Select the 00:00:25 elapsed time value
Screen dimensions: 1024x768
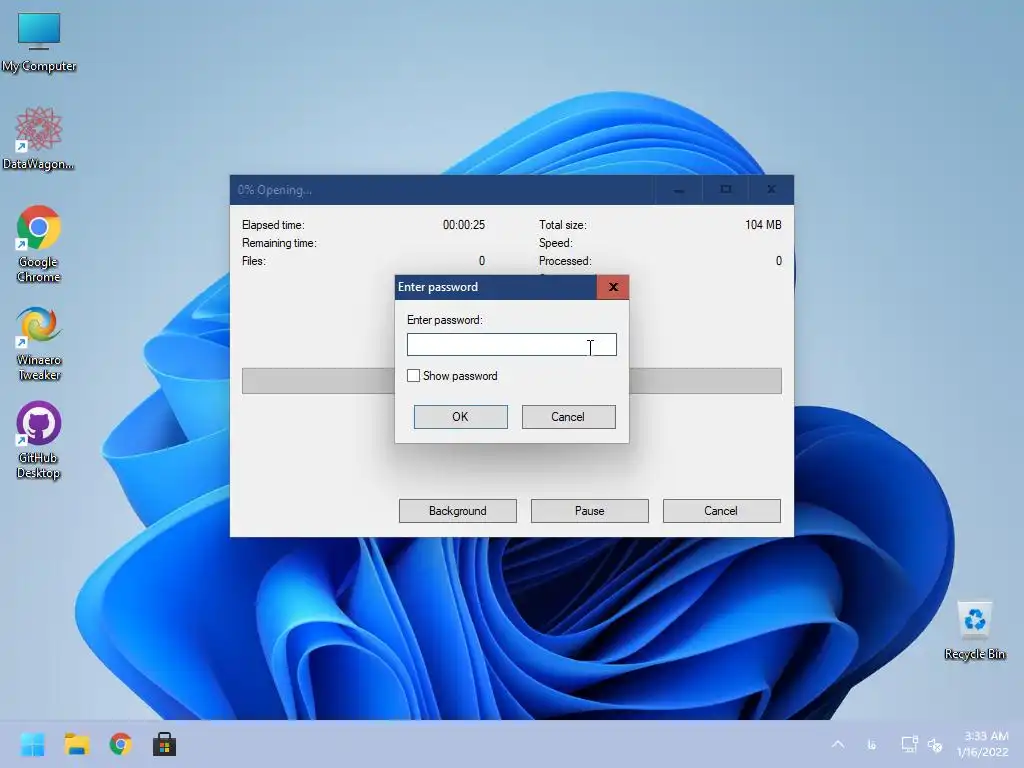[x=464, y=225]
